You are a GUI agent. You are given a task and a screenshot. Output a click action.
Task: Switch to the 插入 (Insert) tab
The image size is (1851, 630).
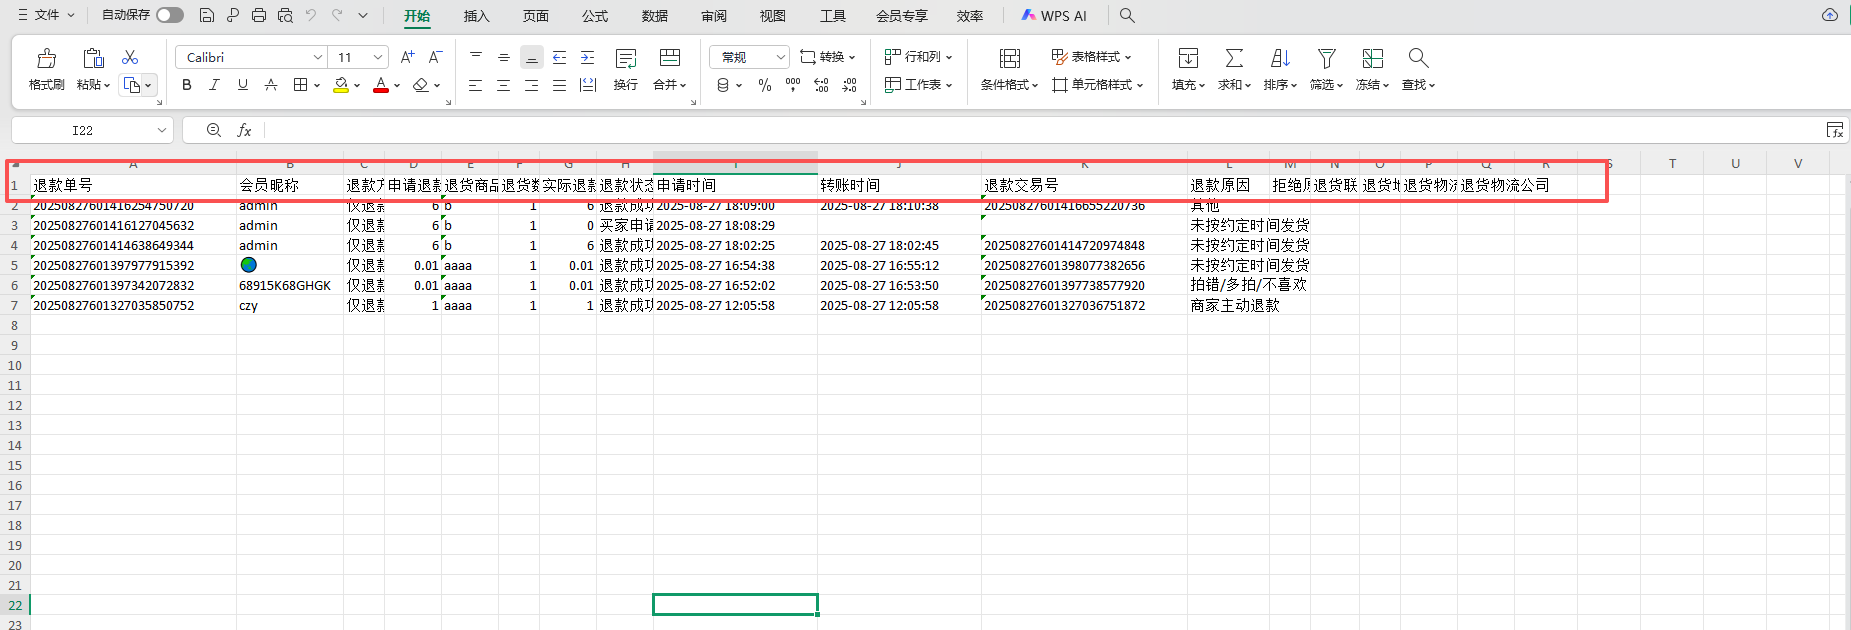click(476, 16)
